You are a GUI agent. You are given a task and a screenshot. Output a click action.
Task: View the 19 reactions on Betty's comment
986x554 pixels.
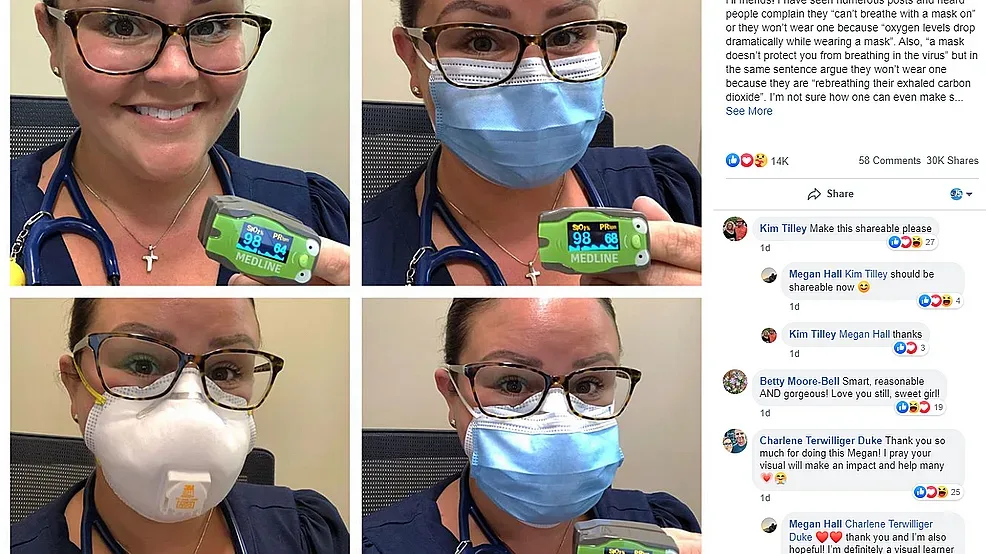point(920,407)
